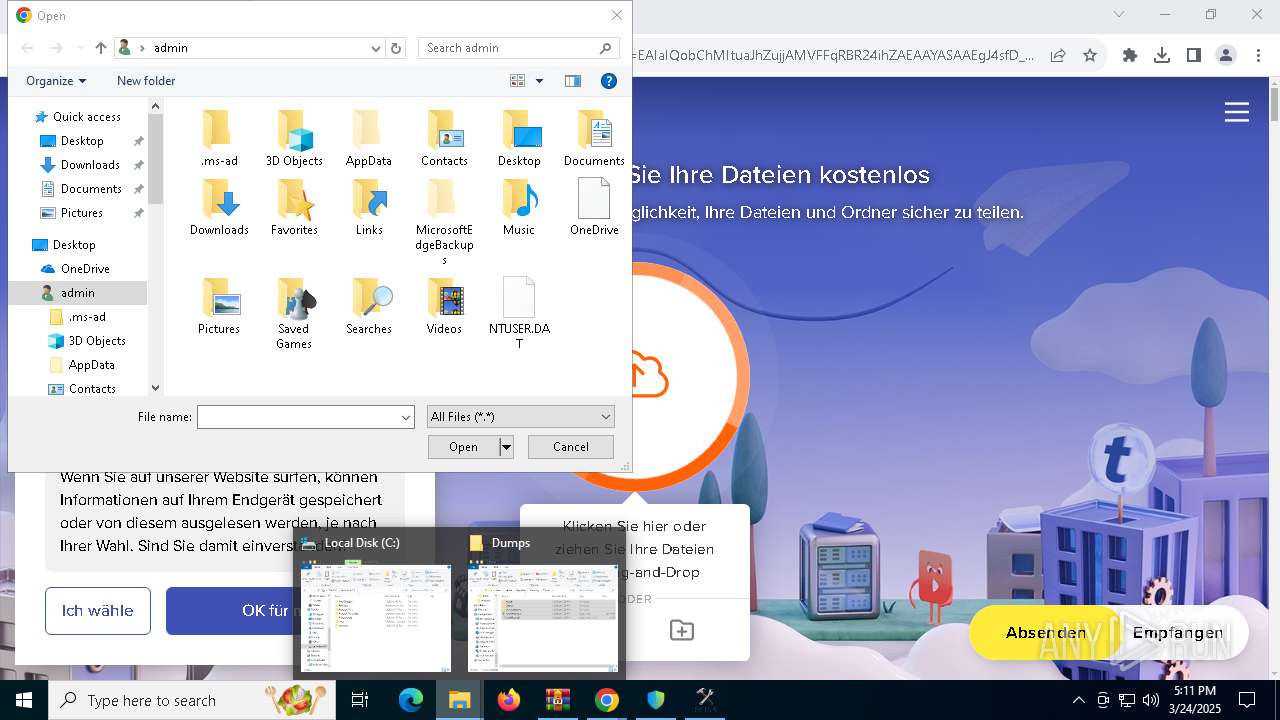Click the Open button in dialog
The height and width of the screenshot is (720, 1280).
click(463, 447)
